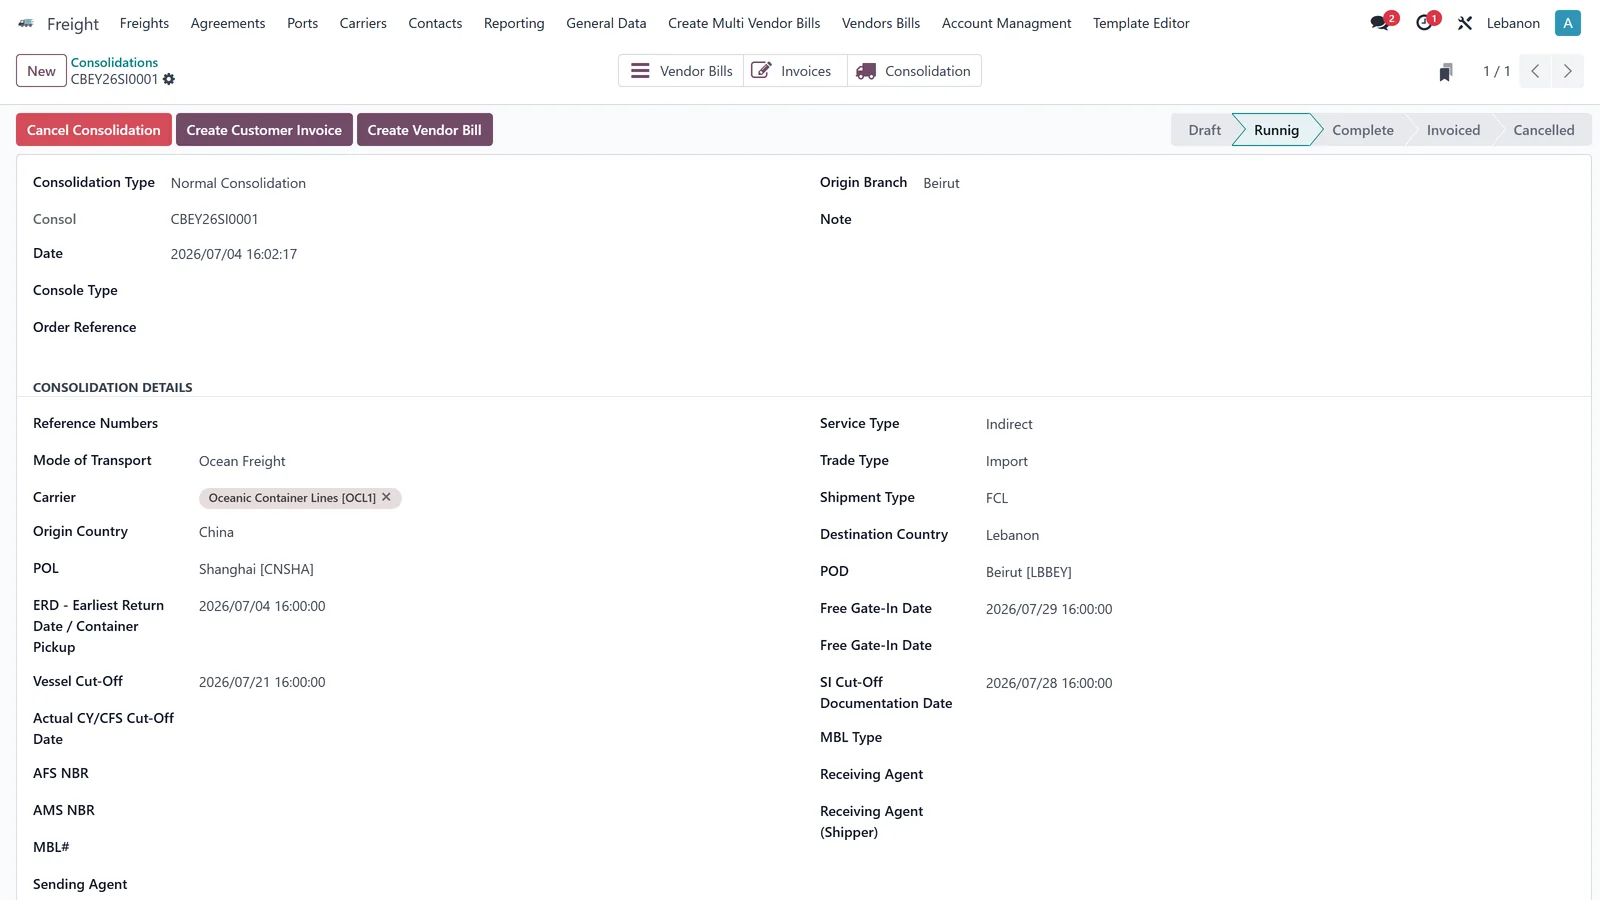Image resolution: width=1600 pixels, height=900 pixels.
Task: Open the Freights menu
Action: [144, 23]
